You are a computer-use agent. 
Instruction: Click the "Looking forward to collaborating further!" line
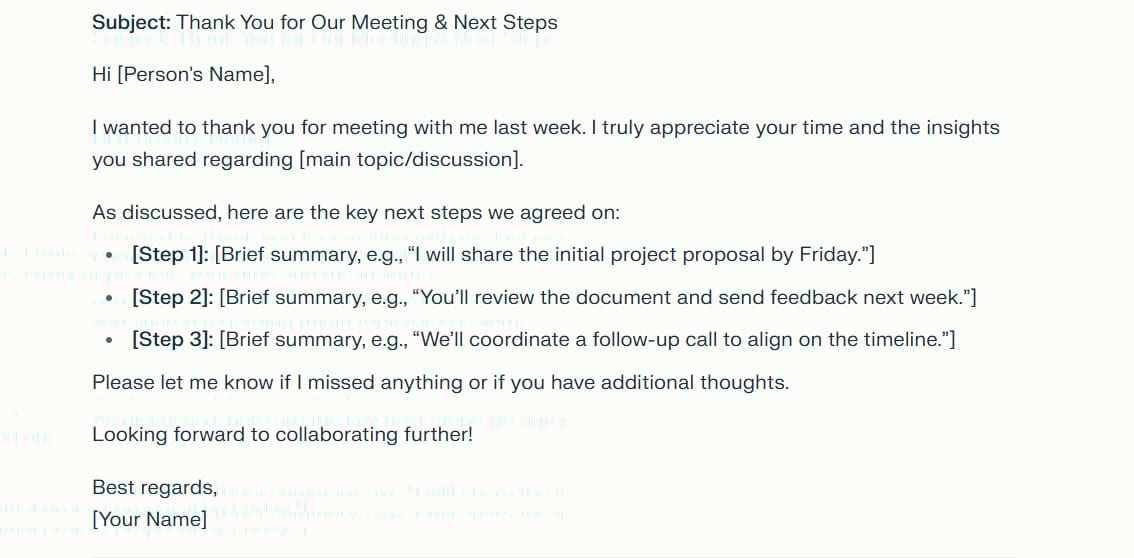282,435
